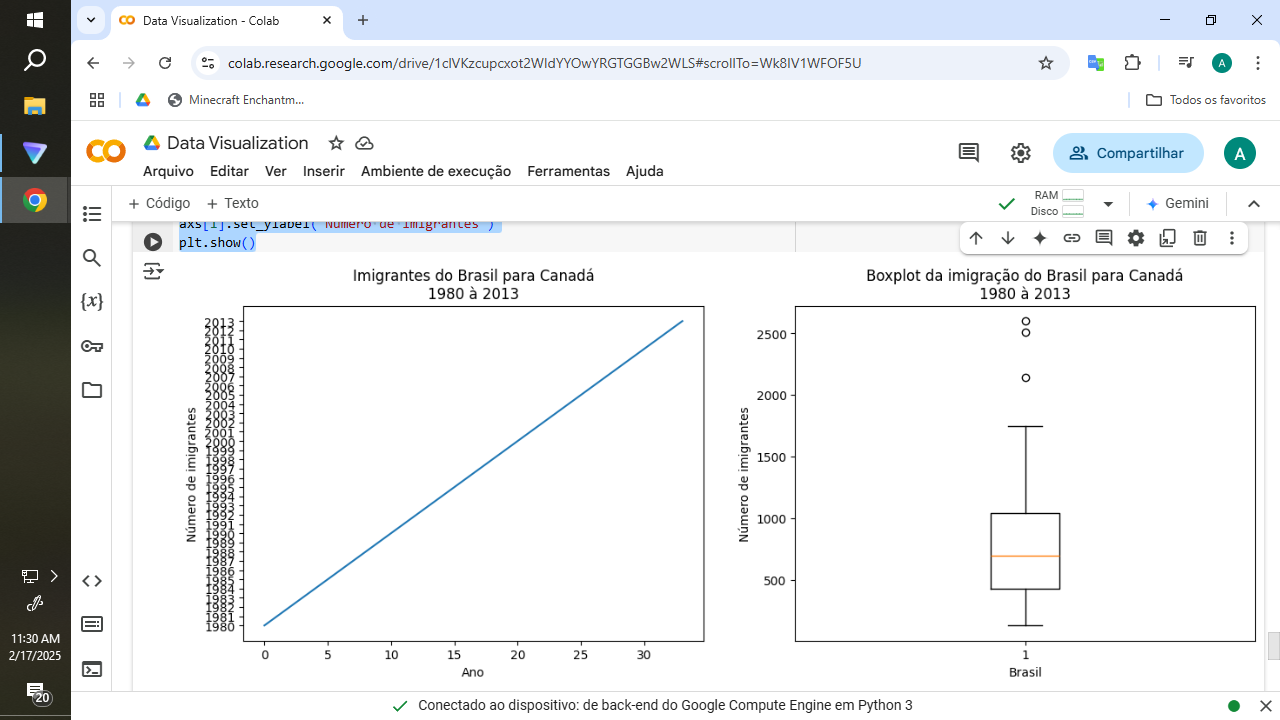The height and width of the screenshot is (720, 1280).
Task: Click the Compartilhar share button
Action: coord(1128,153)
